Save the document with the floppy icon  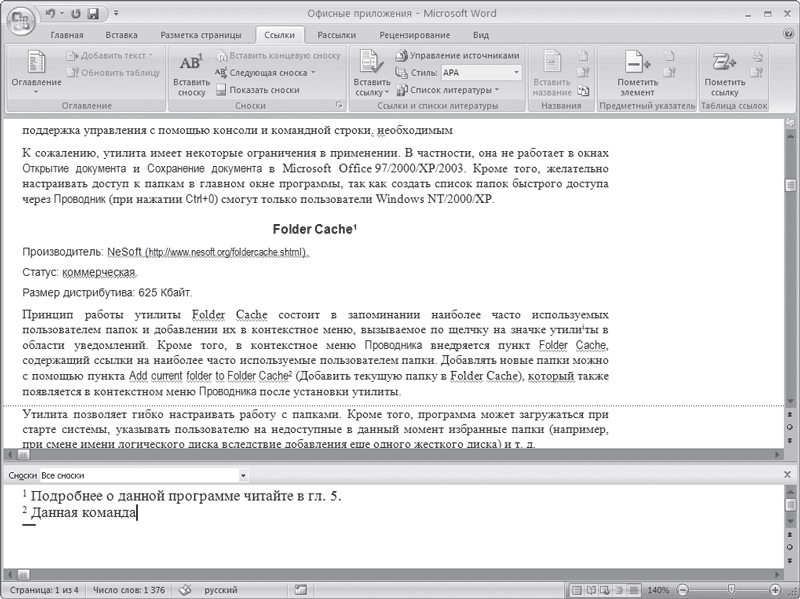pyautogui.click(x=93, y=13)
